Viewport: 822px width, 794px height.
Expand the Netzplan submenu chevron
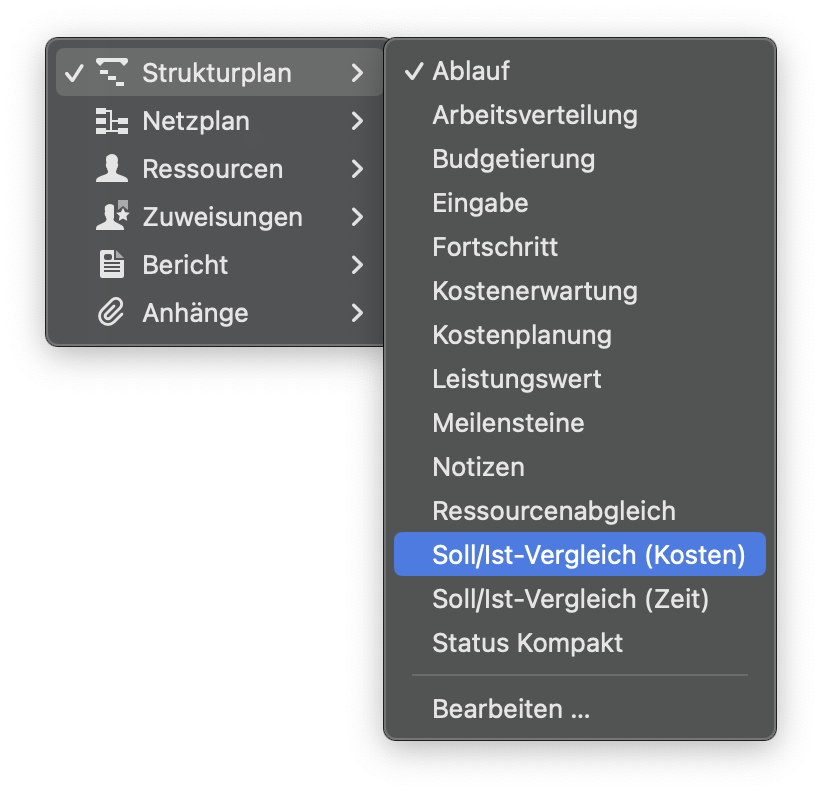point(358,121)
